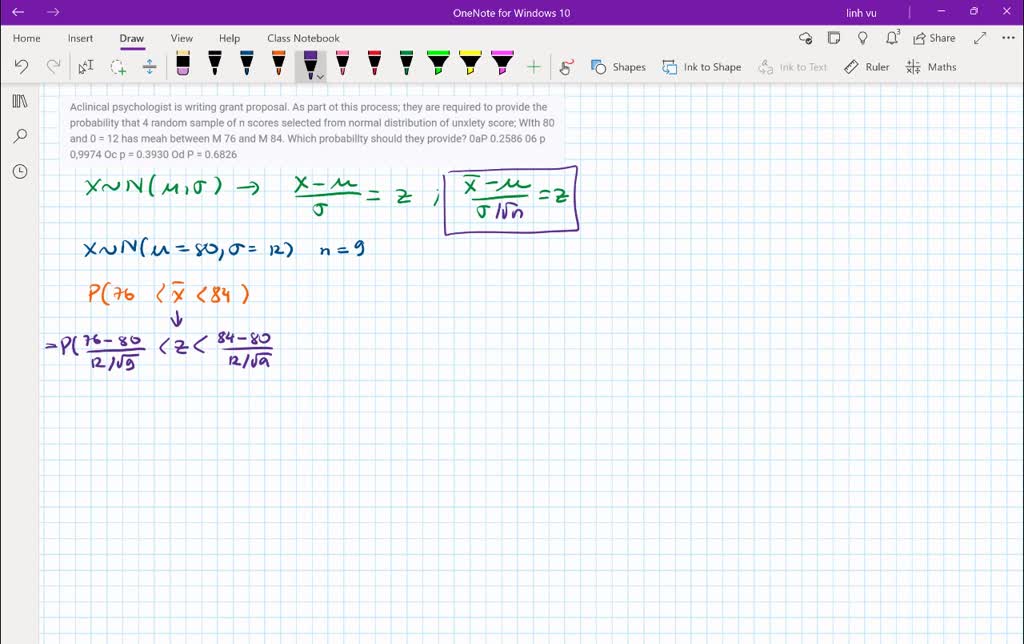Click the account name linh vu

coord(861,13)
